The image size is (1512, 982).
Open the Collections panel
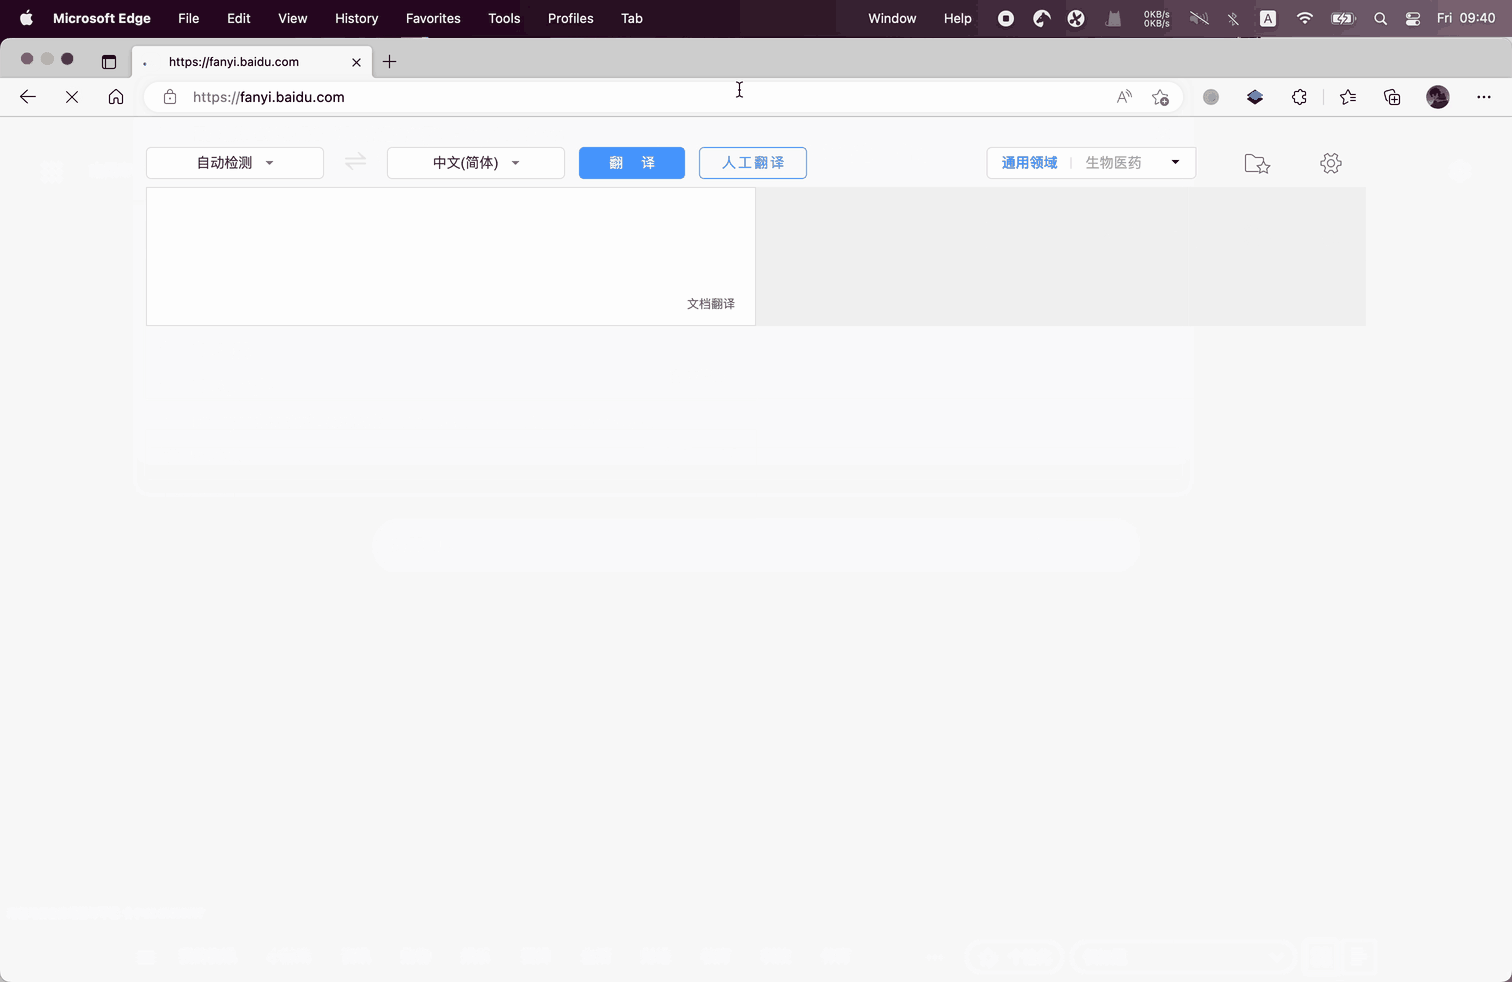[x=1392, y=97]
